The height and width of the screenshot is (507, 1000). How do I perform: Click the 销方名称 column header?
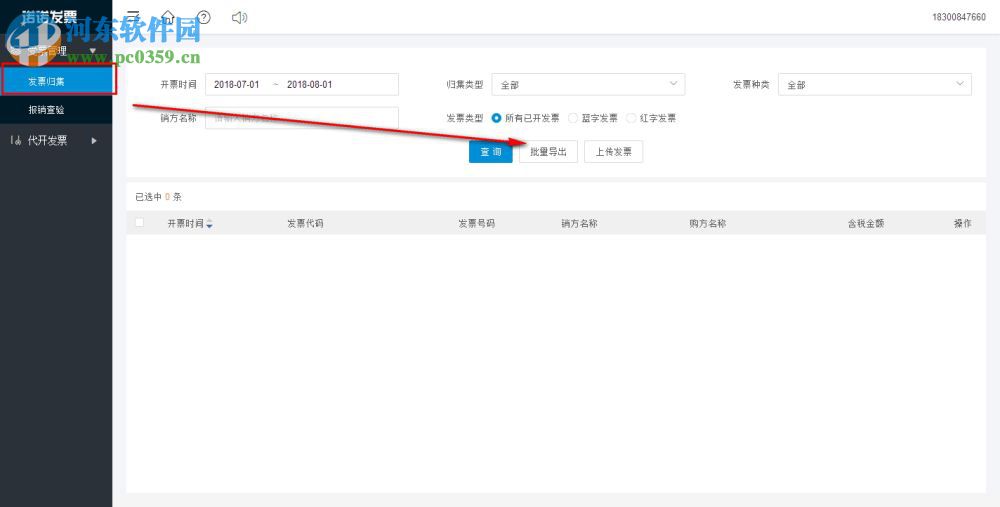[579, 224]
